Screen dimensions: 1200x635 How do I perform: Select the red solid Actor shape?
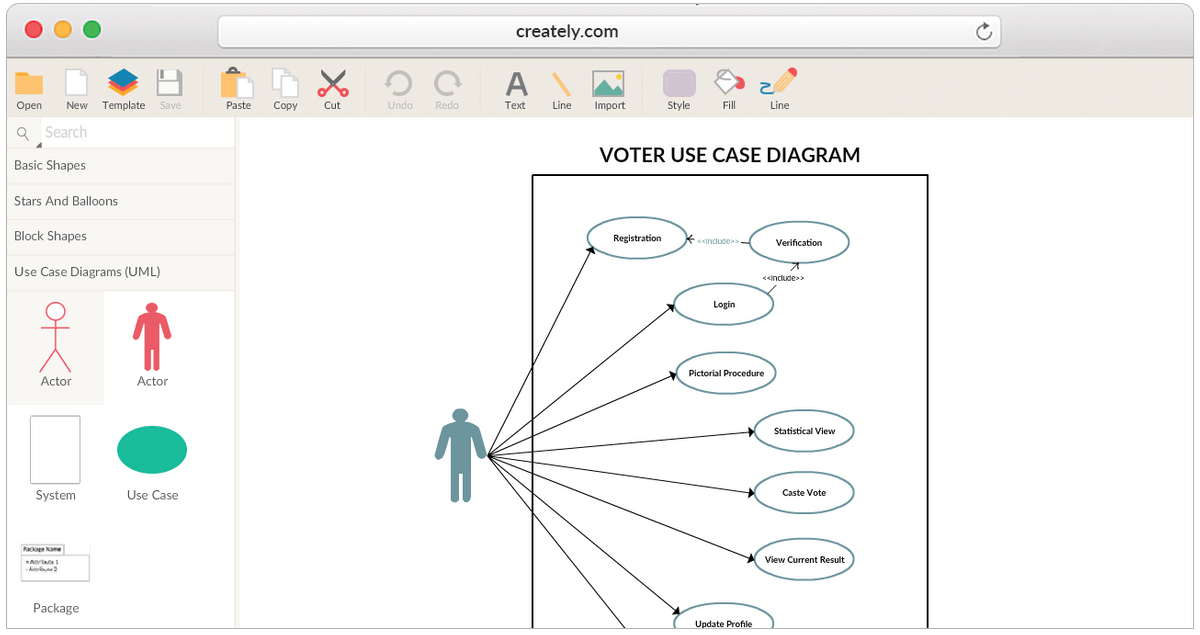pos(152,337)
